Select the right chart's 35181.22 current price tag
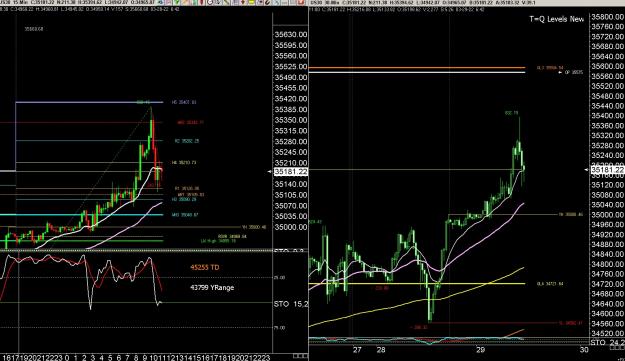The image size is (625, 361). click(x=607, y=170)
